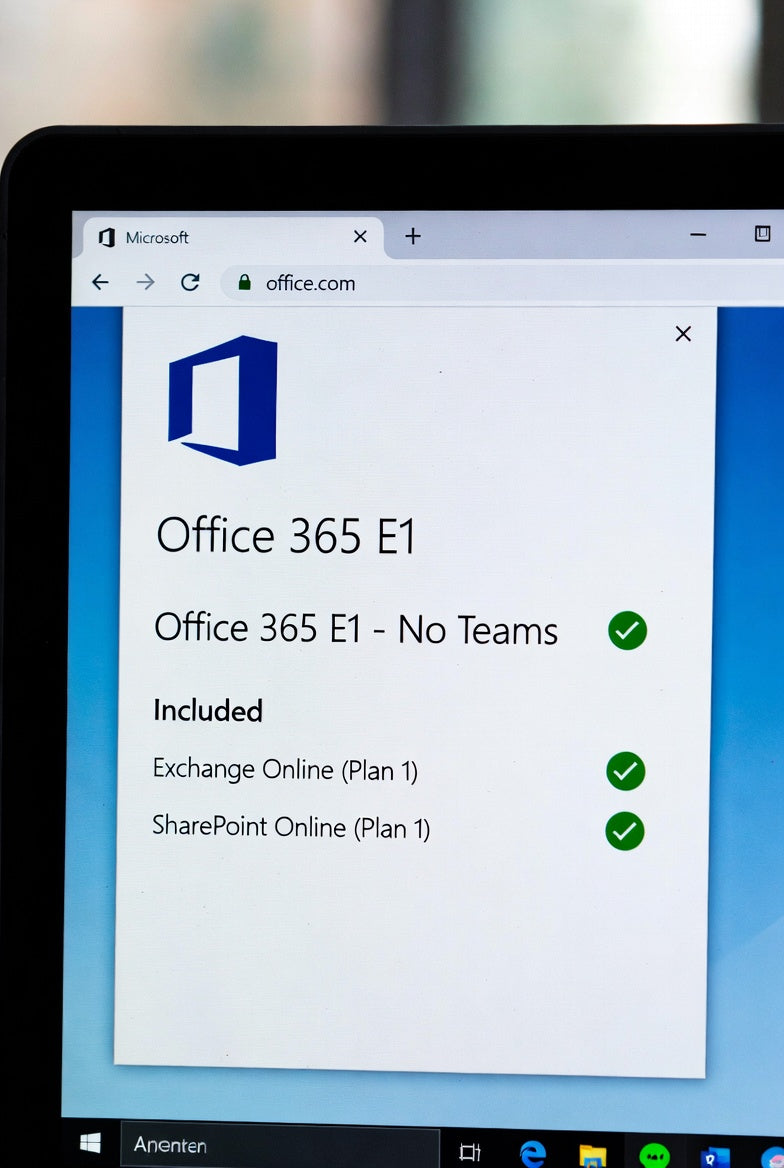Reload the office.com page
The height and width of the screenshot is (1168, 784).
point(190,282)
